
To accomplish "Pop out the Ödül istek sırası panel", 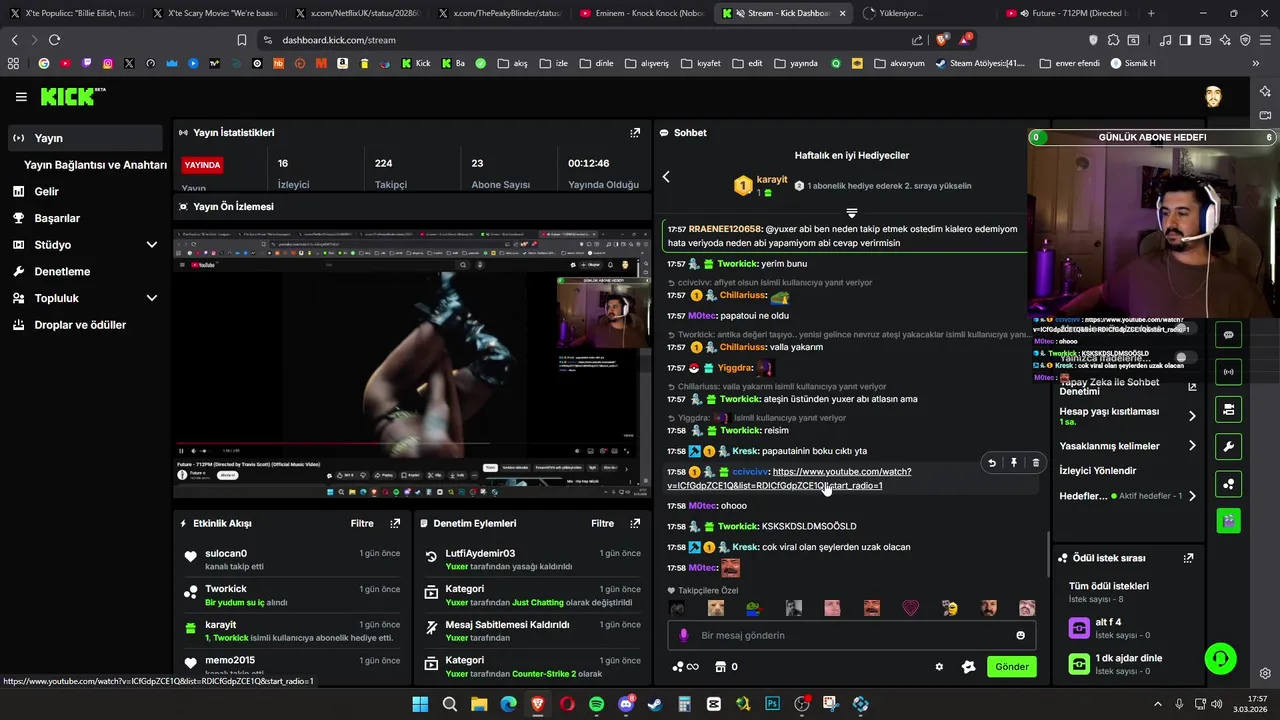I will (x=1188, y=558).
